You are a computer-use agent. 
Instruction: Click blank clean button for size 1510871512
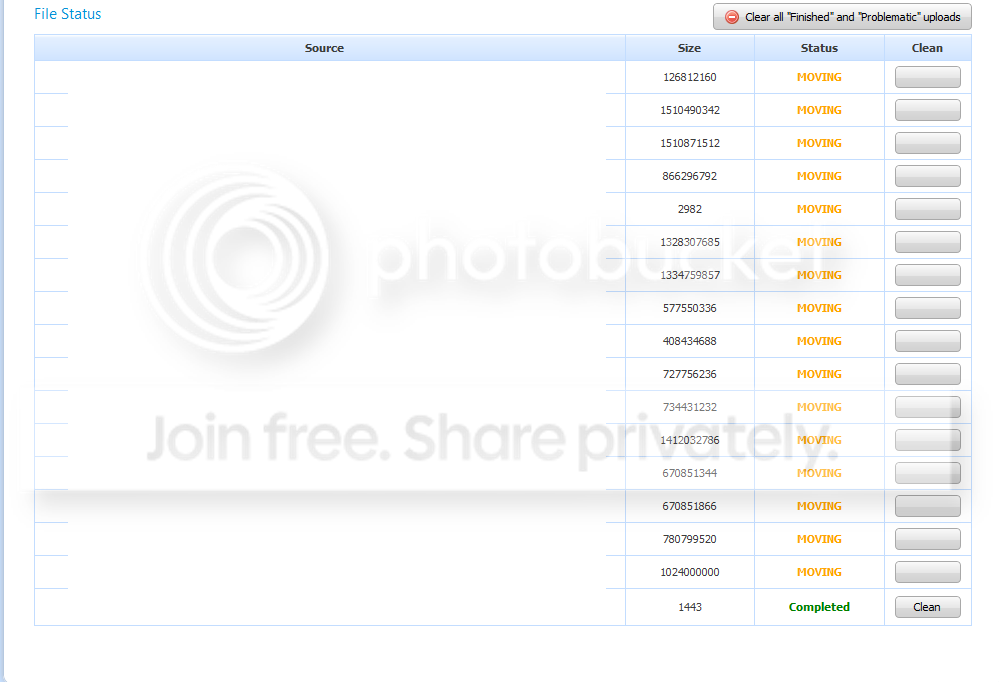(x=927, y=143)
